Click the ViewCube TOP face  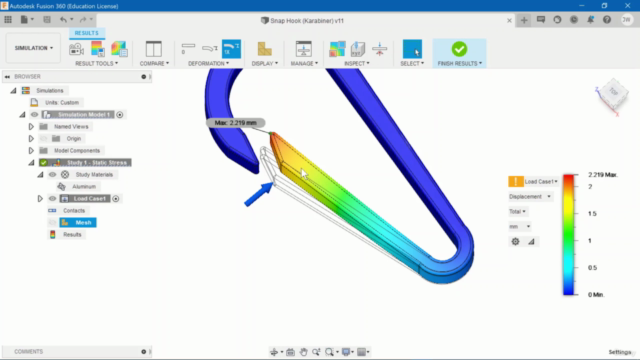[613, 92]
